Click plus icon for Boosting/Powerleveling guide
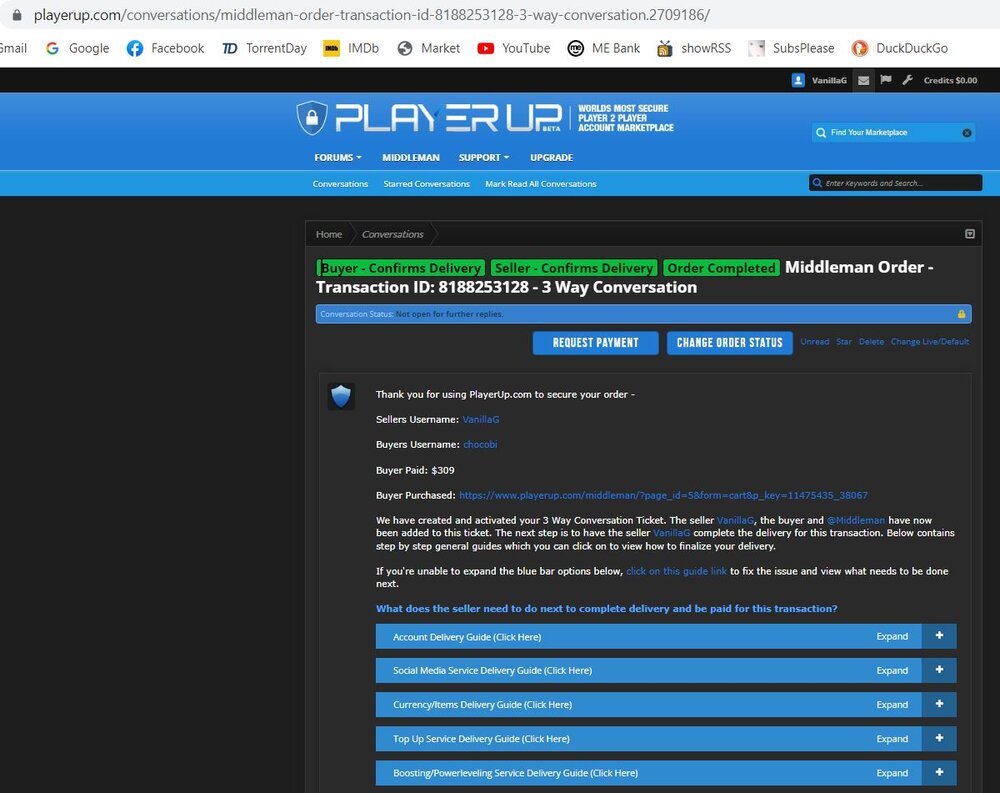Image resolution: width=1000 pixels, height=793 pixels. 939,773
